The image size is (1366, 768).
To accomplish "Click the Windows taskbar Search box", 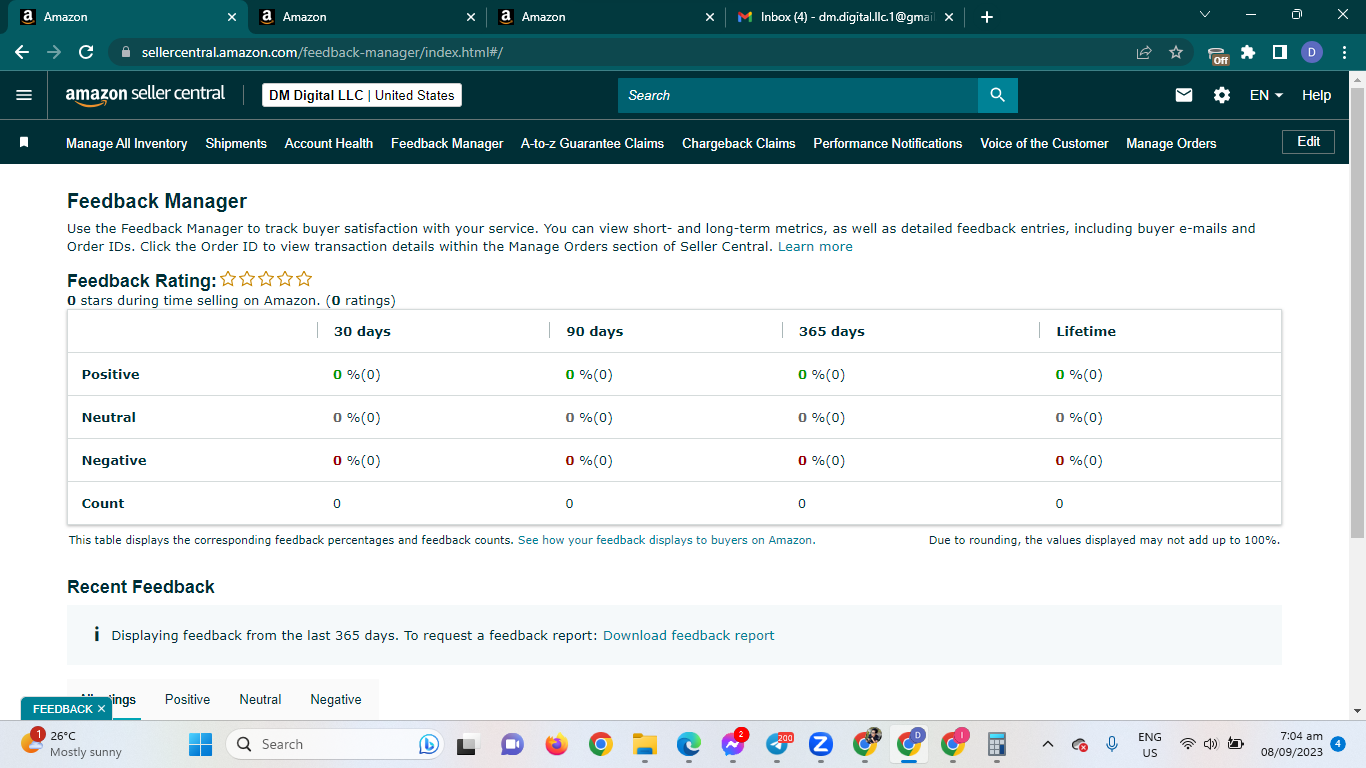I will 334,744.
